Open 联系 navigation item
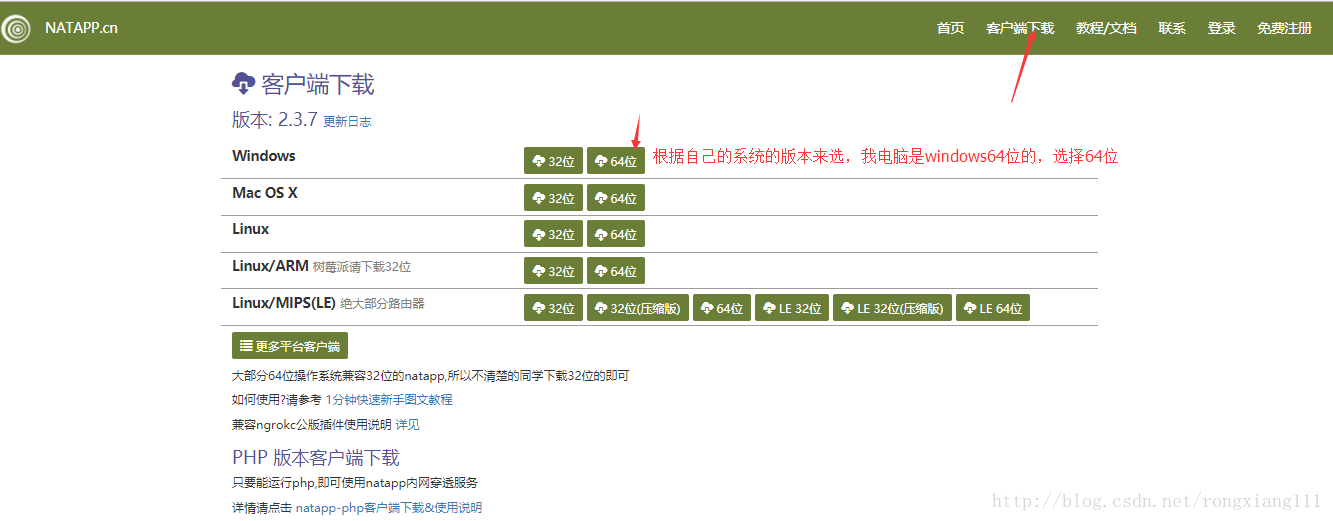Screen dimensions: 1333x521 [1172, 28]
